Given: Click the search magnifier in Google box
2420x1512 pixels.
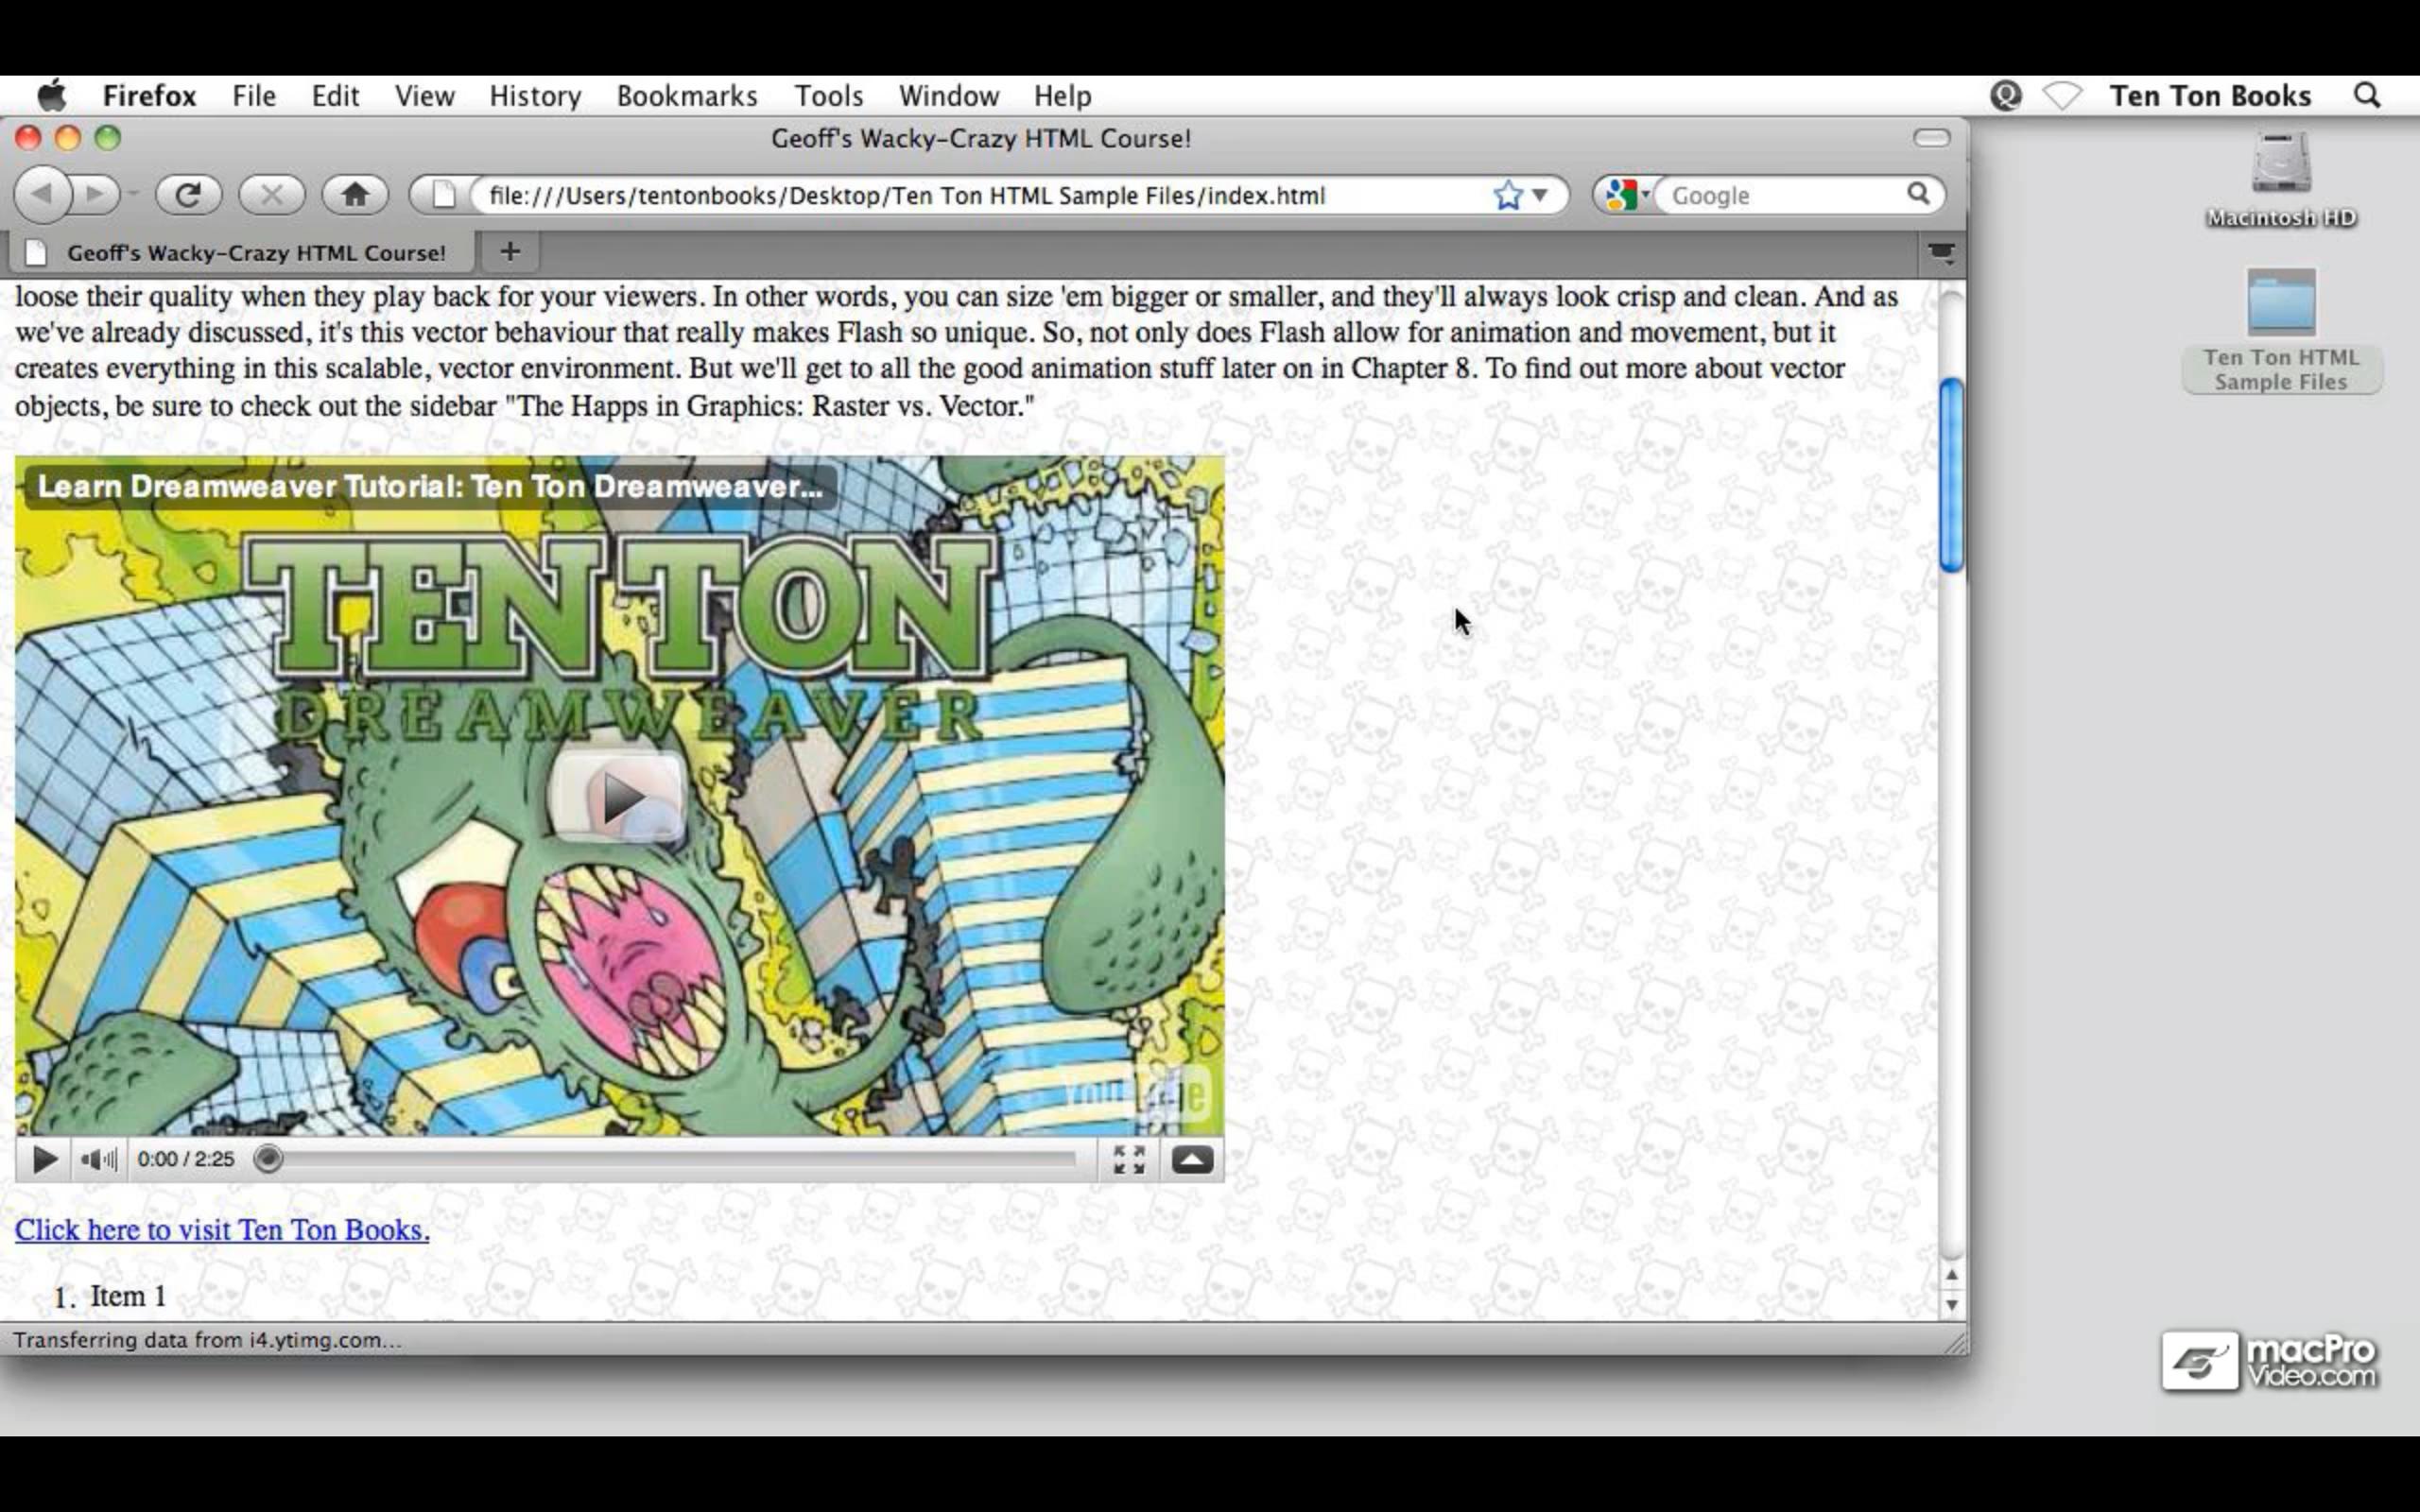Looking at the screenshot, I should 1918,194.
